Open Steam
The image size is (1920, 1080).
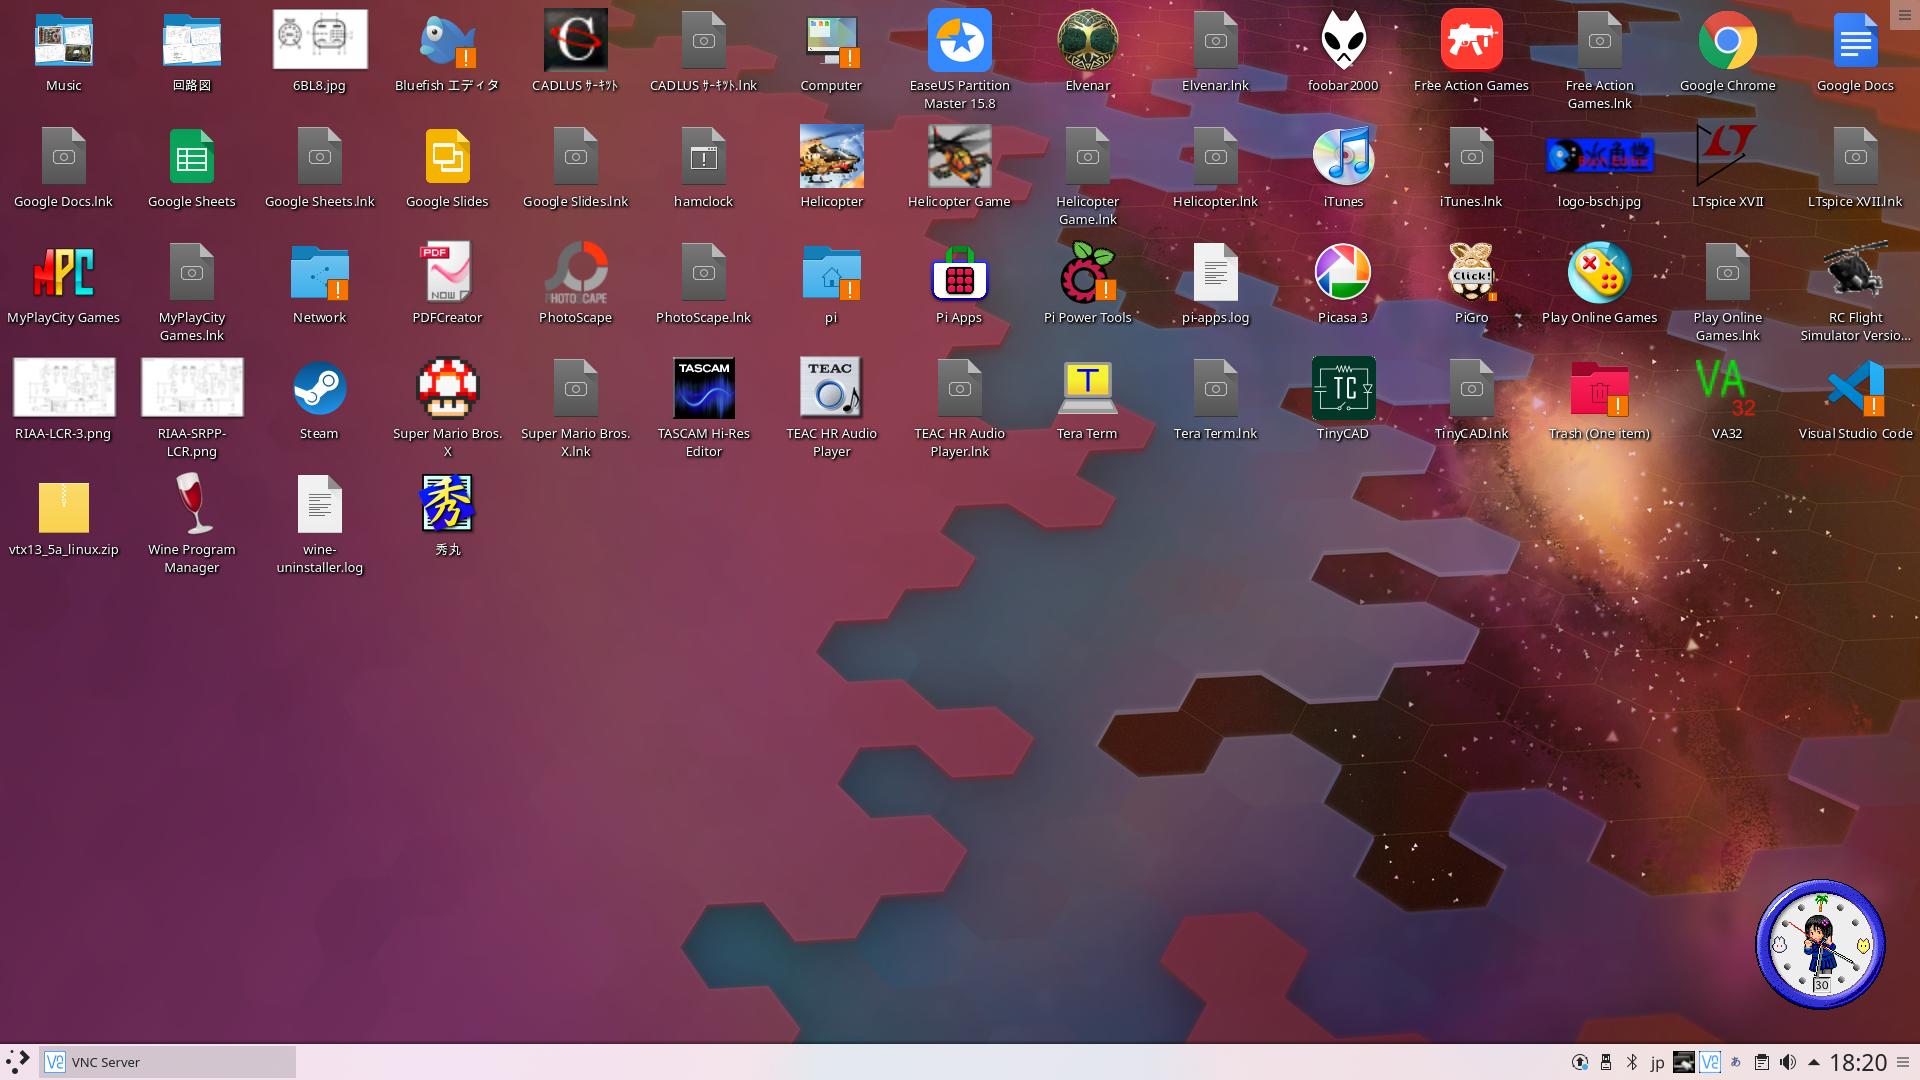(x=319, y=388)
